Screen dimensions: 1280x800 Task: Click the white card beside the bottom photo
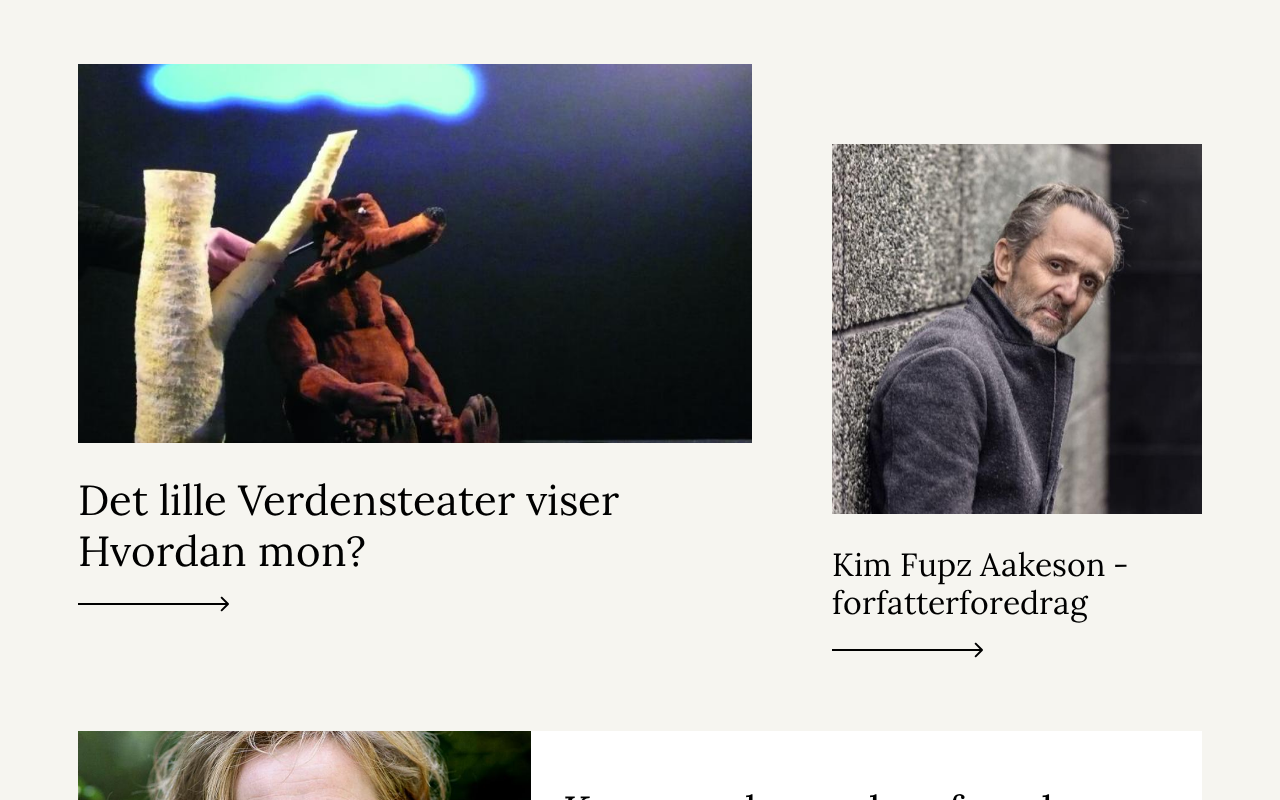(866, 765)
